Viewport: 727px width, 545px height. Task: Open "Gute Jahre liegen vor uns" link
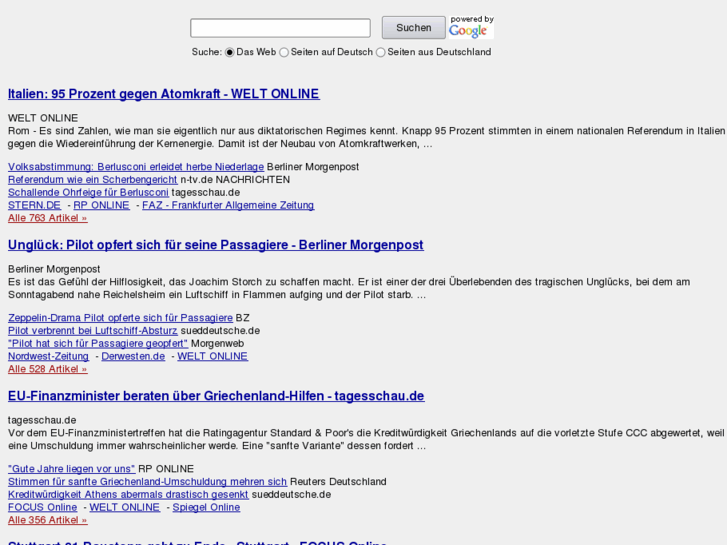[71, 469]
